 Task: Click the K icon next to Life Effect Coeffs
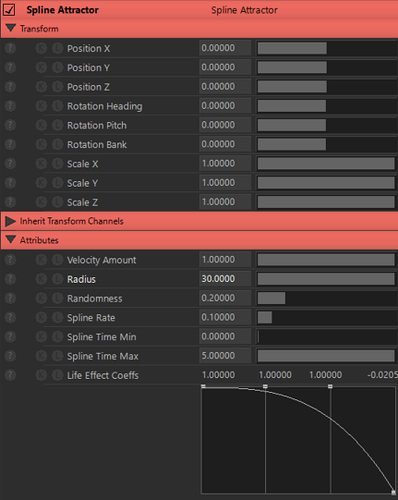point(41,375)
